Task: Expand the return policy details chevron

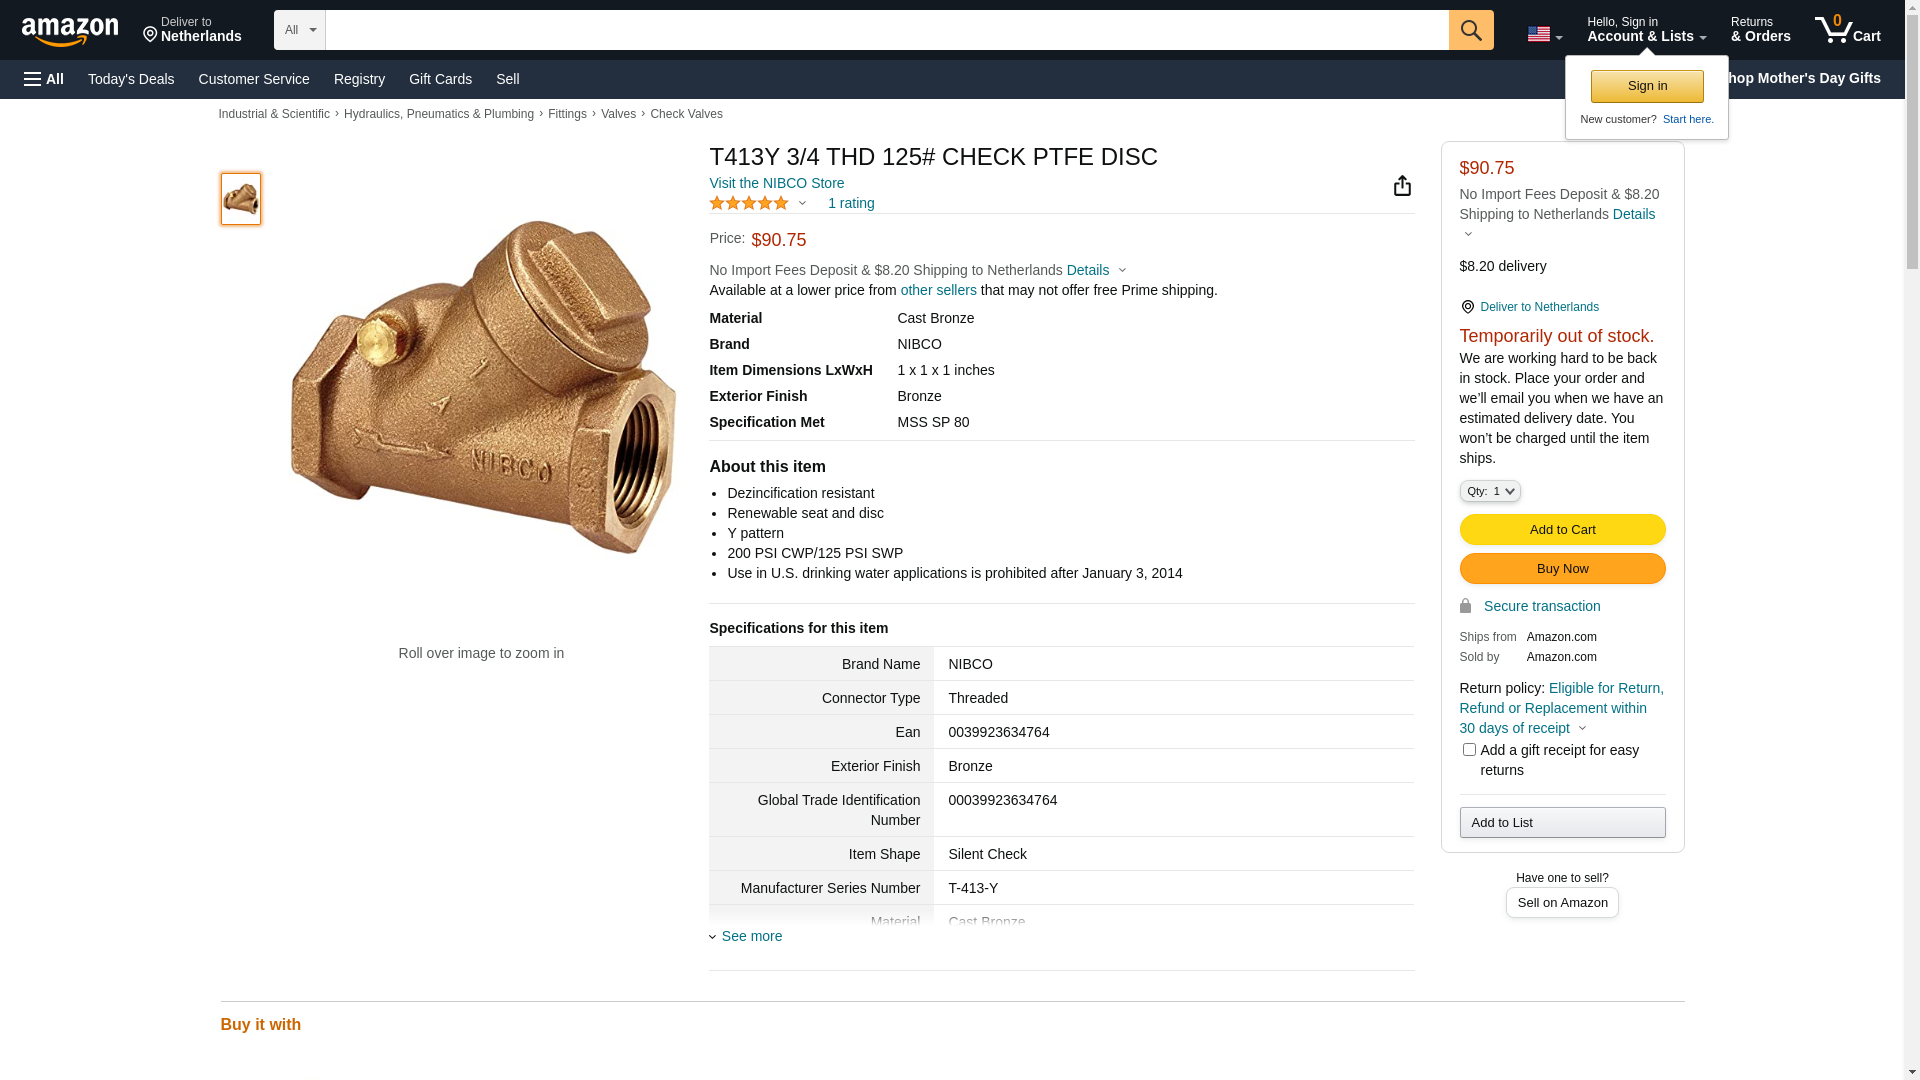Action: pos(1582,728)
